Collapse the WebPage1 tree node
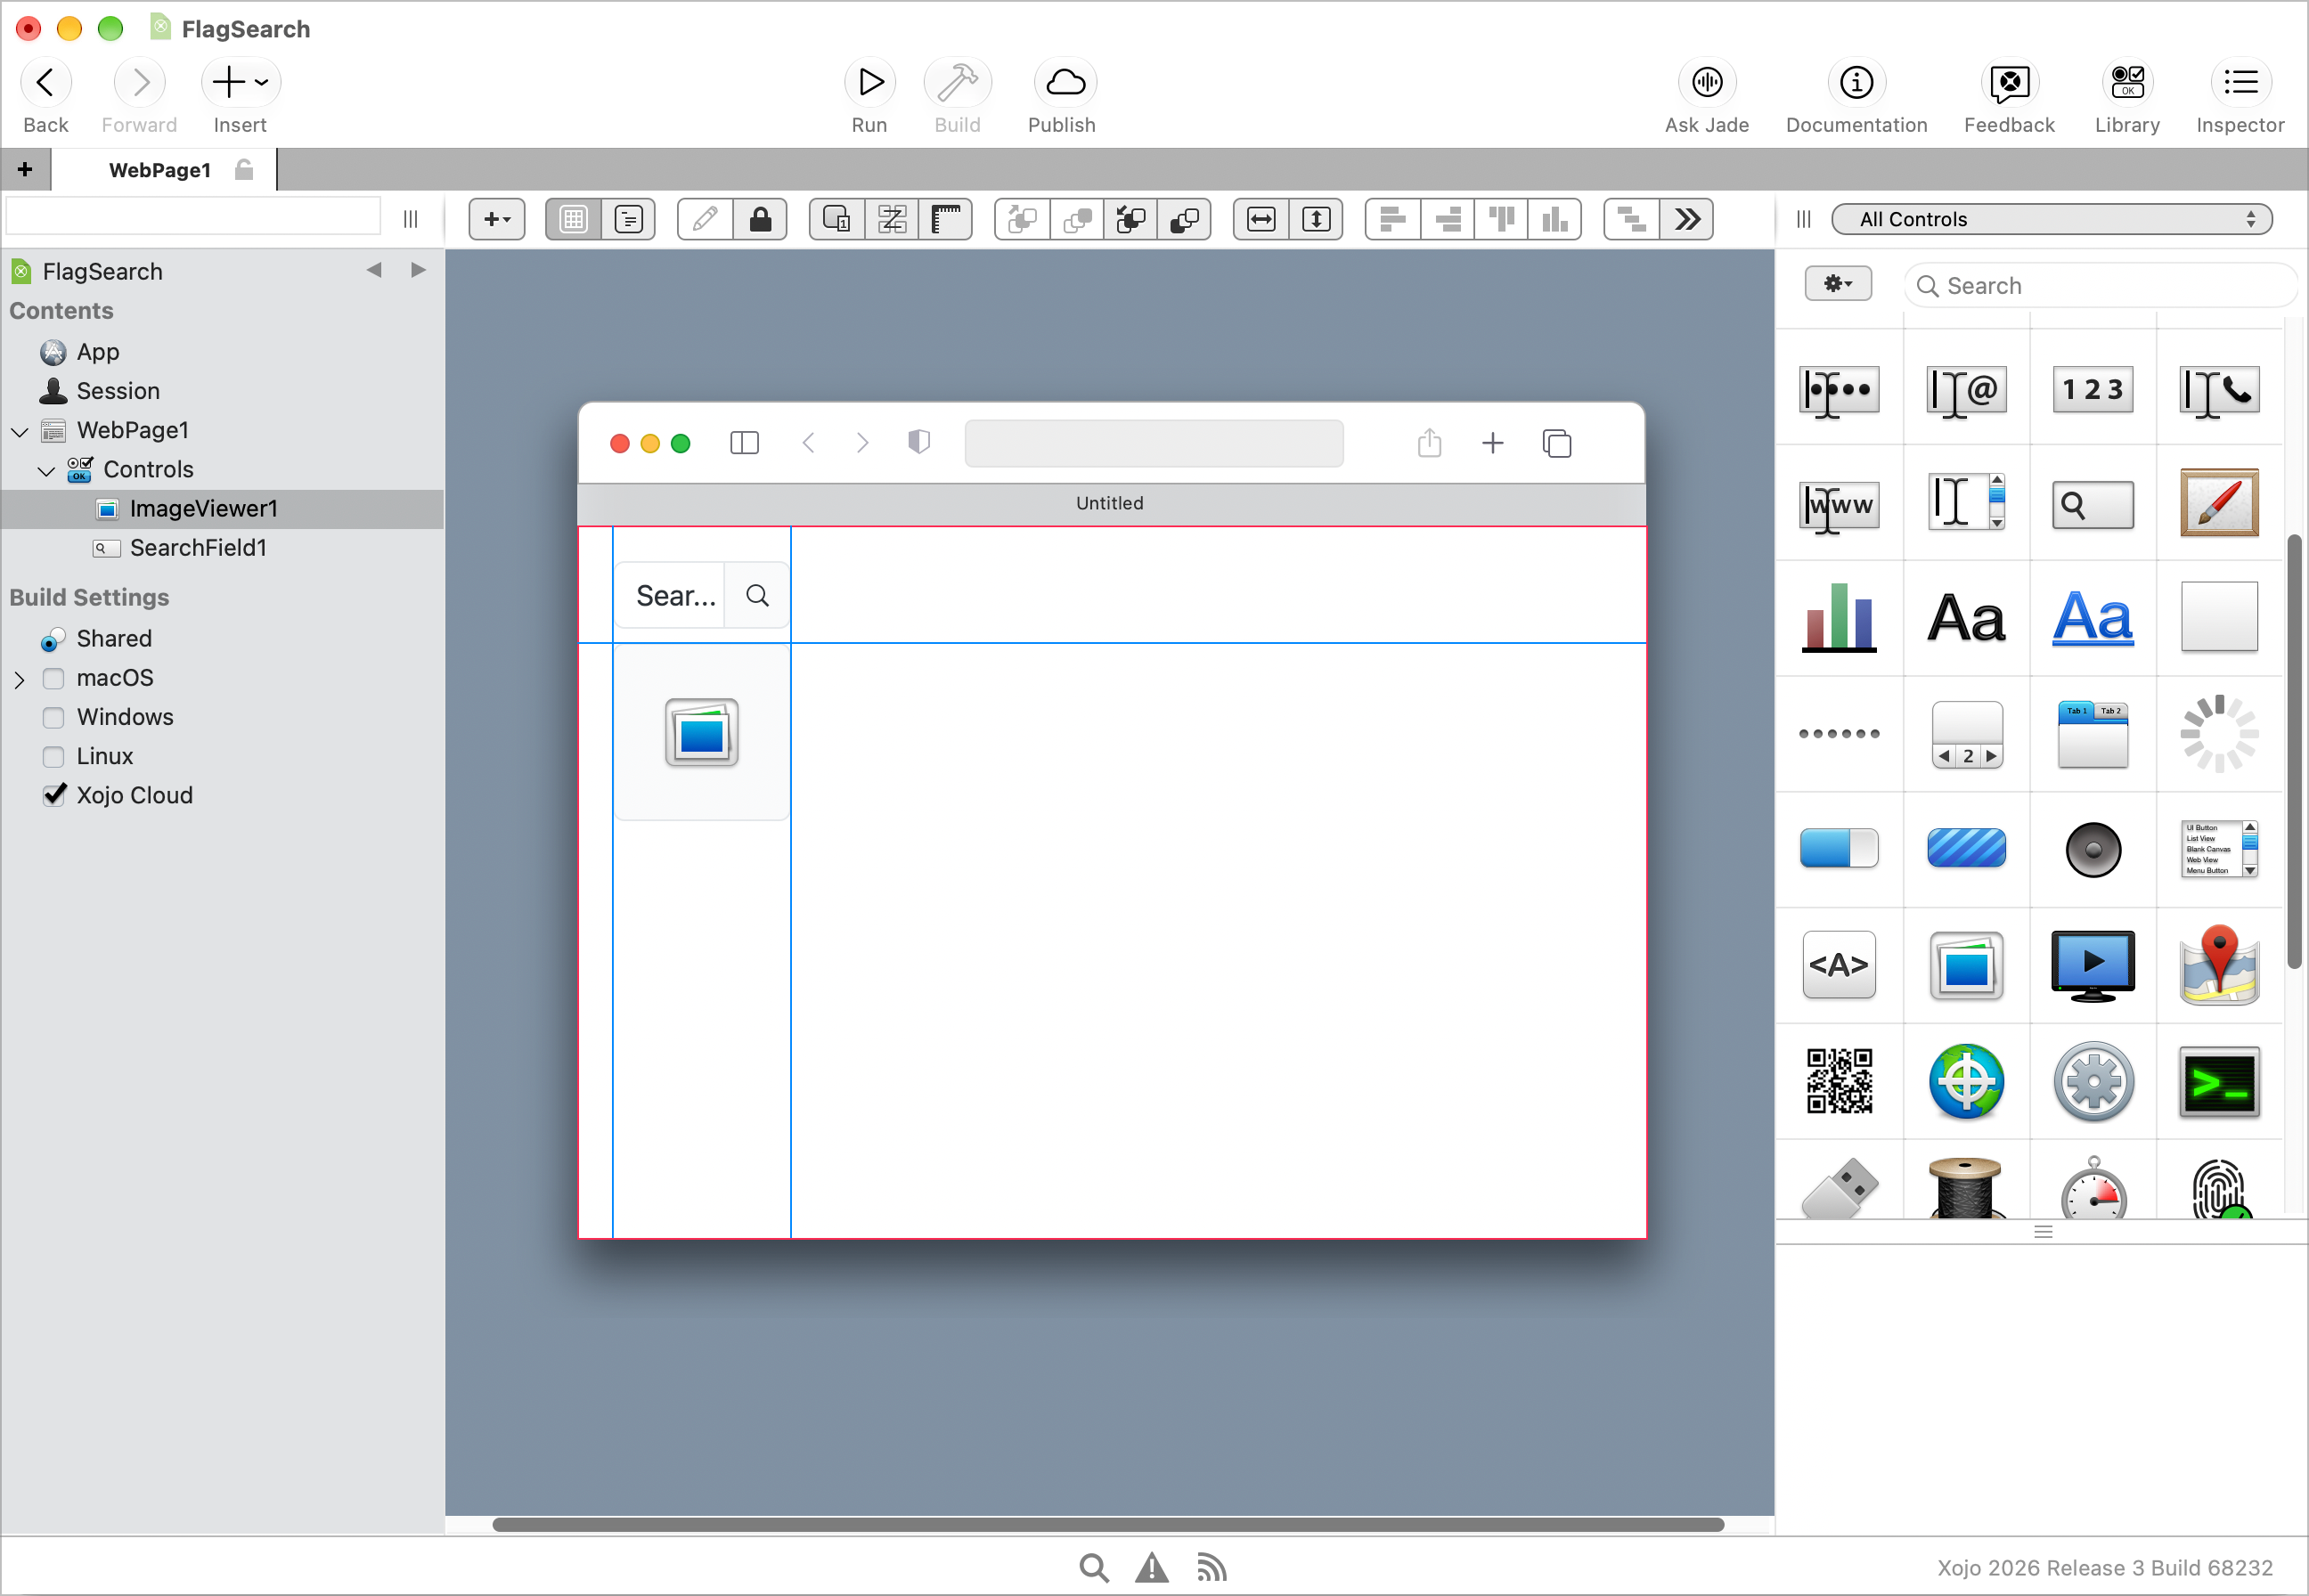2309x1596 pixels. pyautogui.click(x=19, y=432)
